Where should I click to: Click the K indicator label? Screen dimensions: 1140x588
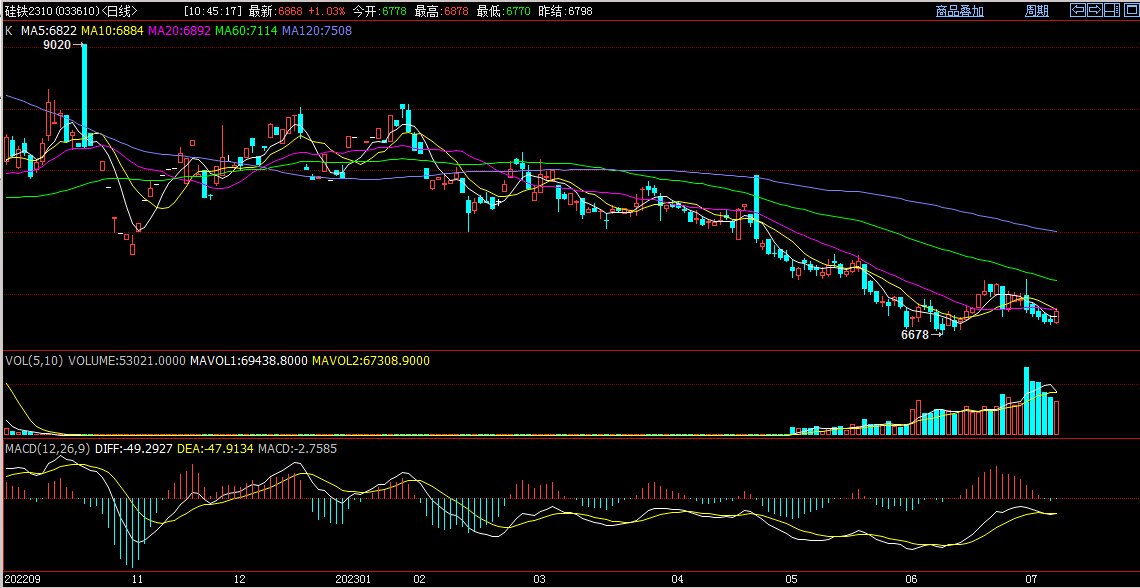9,31
